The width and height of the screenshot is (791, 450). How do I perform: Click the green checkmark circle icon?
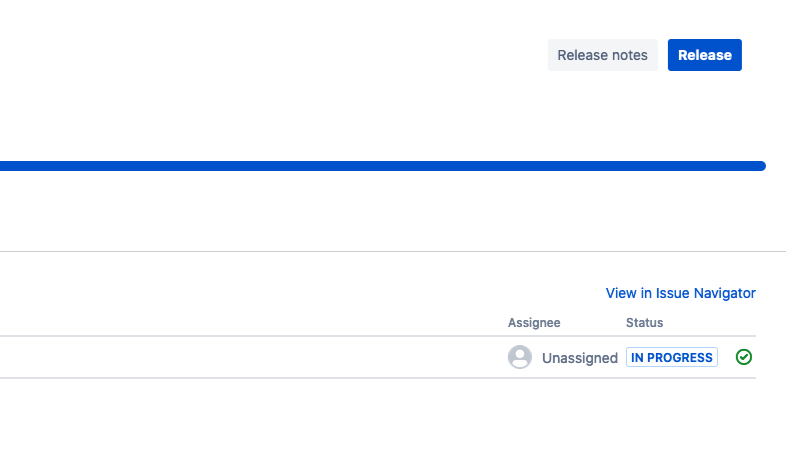pyautogui.click(x=744, y=357)
